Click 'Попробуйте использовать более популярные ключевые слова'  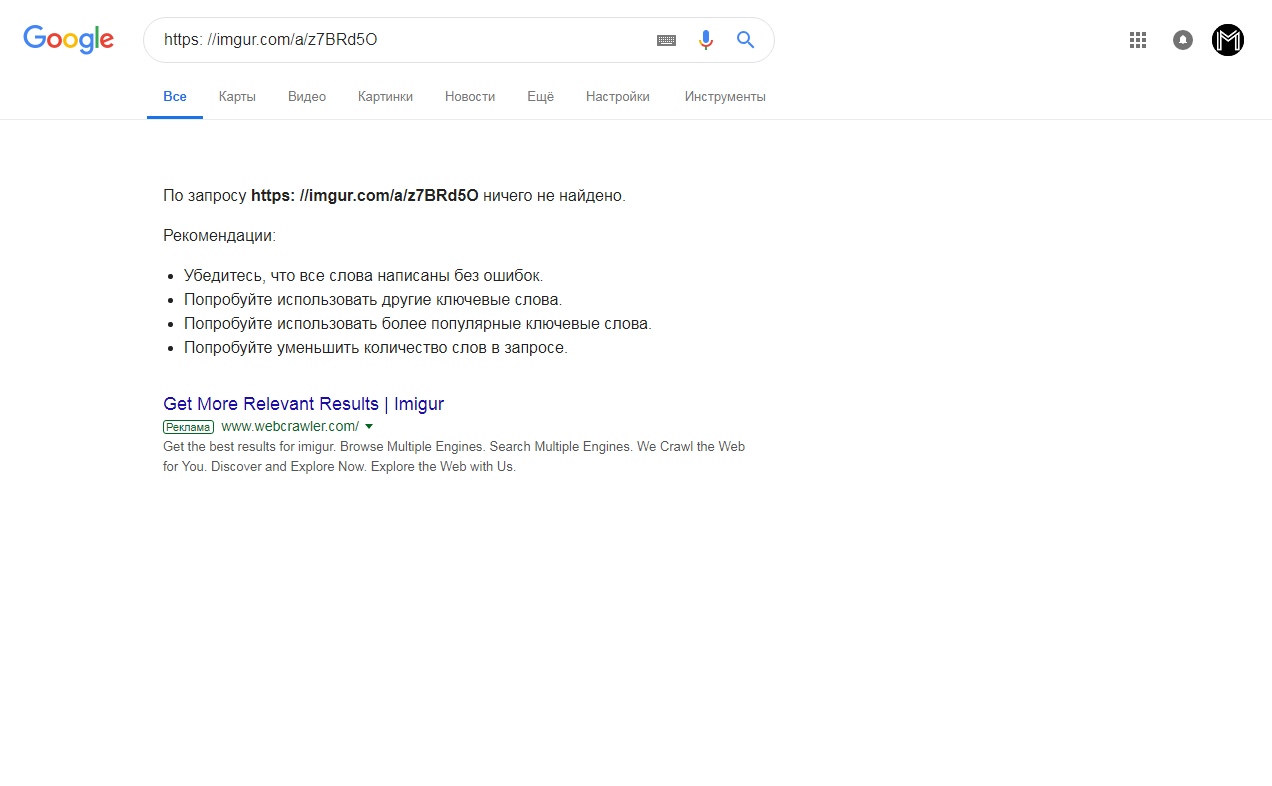[x=417, y=324]
